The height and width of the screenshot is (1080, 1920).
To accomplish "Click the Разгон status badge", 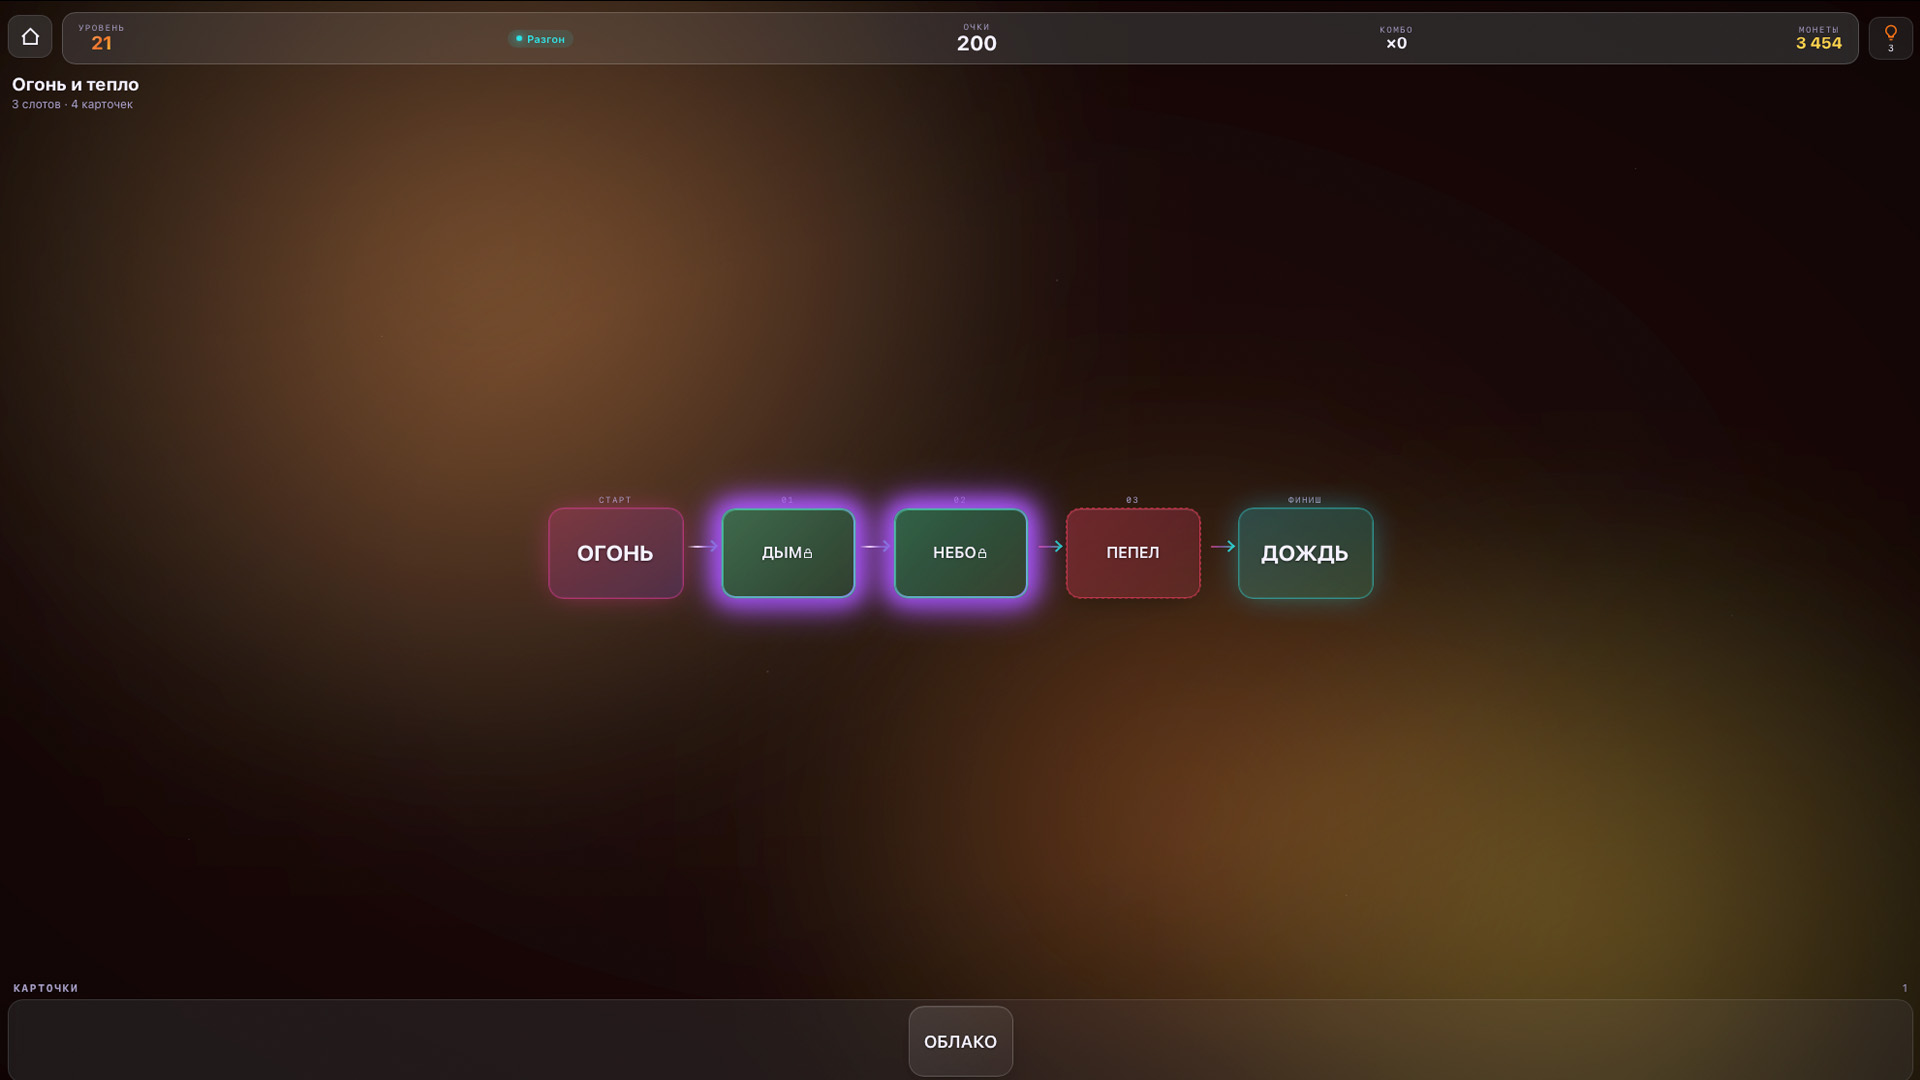I will 540,39.
